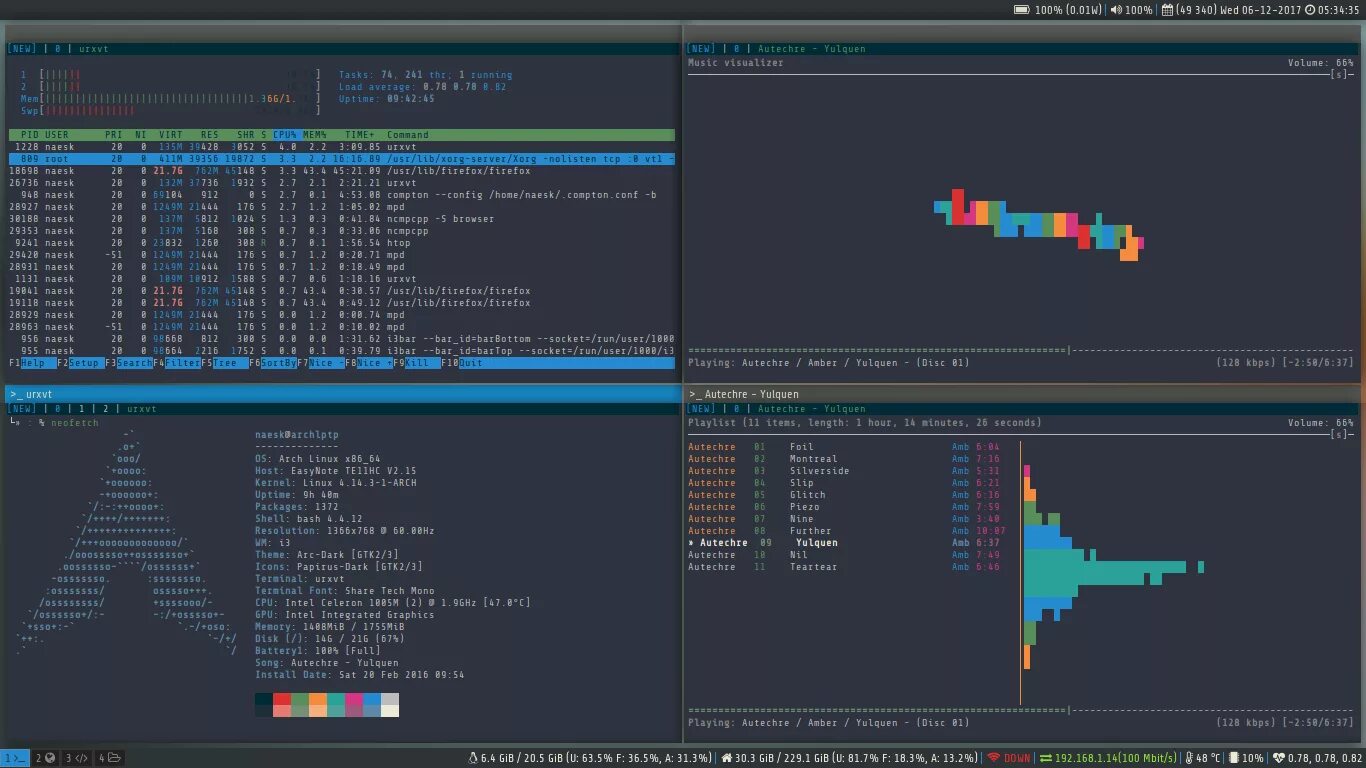Viewport: 1366px width, 768px height.
Task: Click the penguin root disk icon
Action: tap(474, 758)
